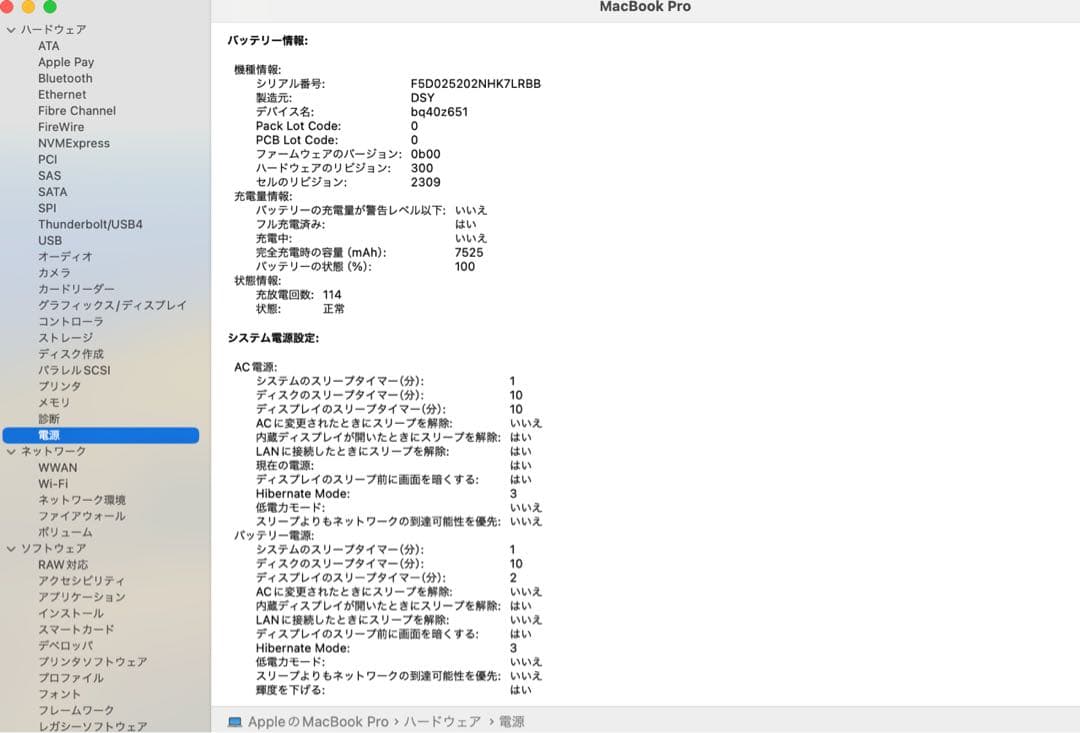Image resolution: width=1080 pixels, height=733 pixels.
Task: Select Bluetooth in the hardware list
Action: [x=65, y=78]
